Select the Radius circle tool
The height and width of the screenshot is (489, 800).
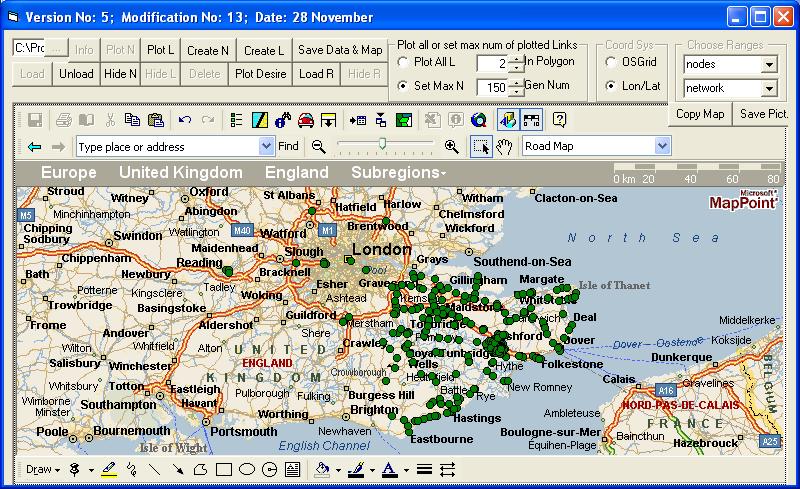click(x=269, y=470)
